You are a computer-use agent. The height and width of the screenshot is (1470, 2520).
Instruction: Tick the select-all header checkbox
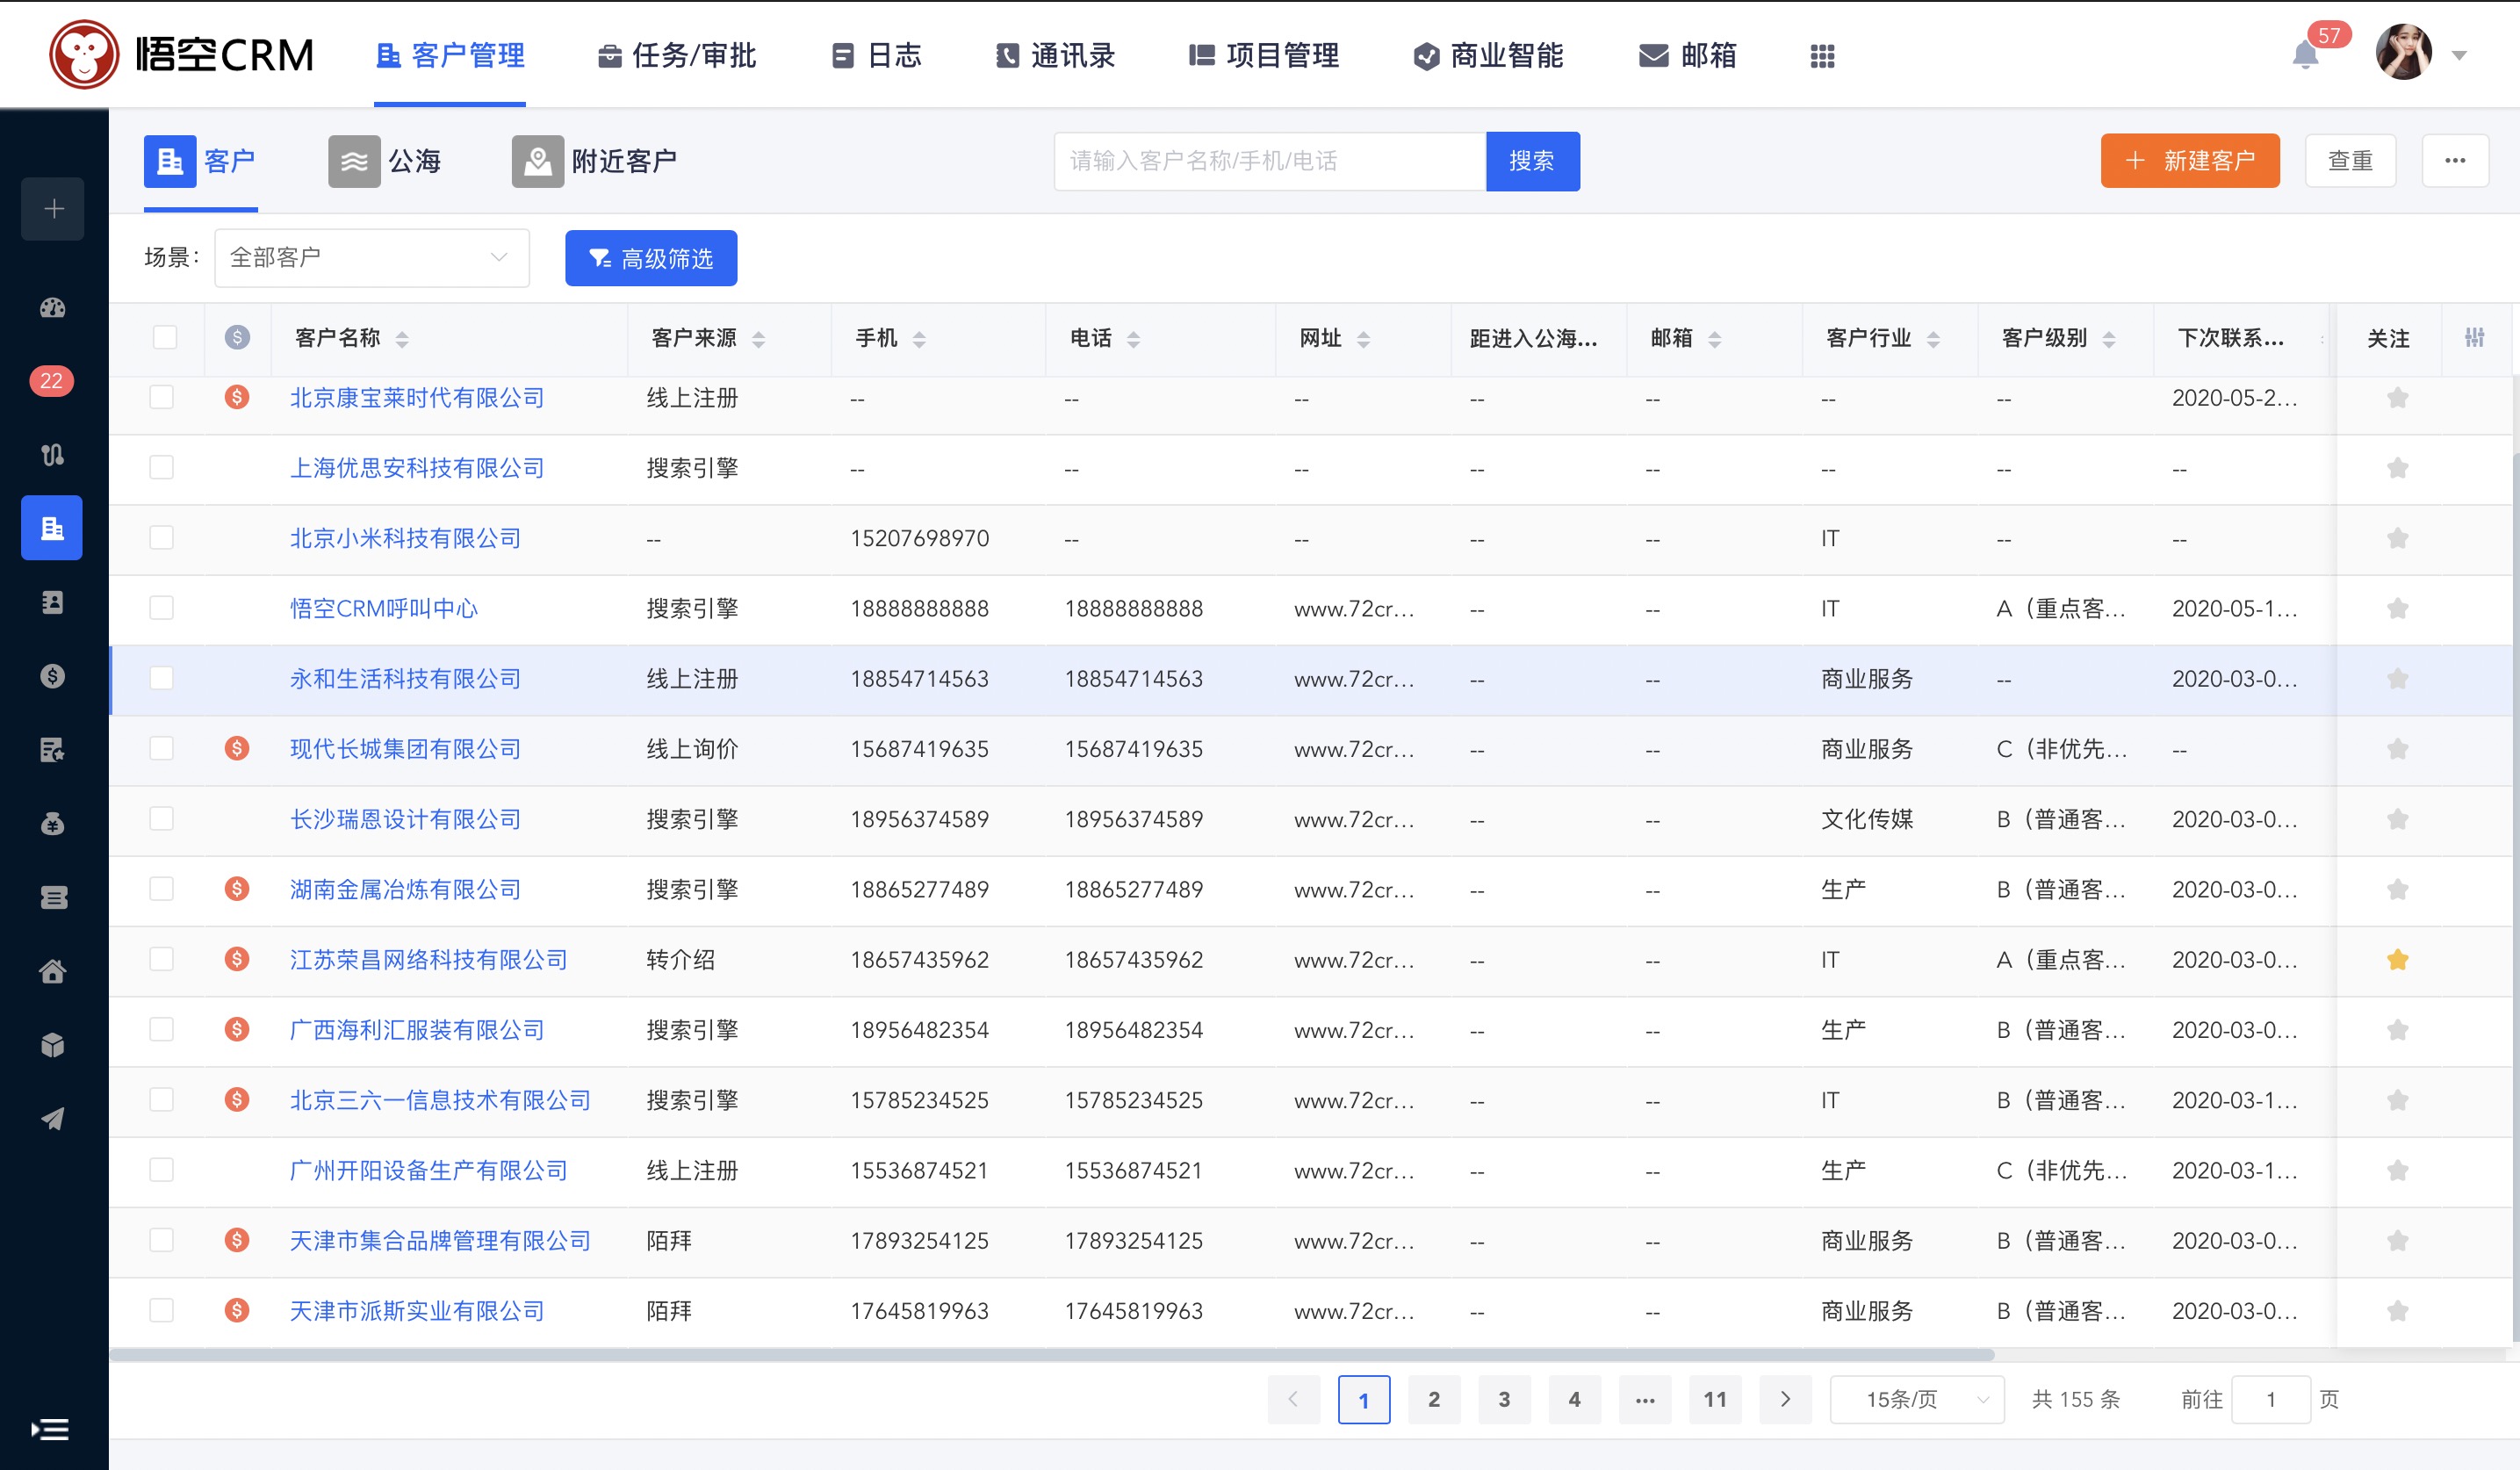coord(165,337)
